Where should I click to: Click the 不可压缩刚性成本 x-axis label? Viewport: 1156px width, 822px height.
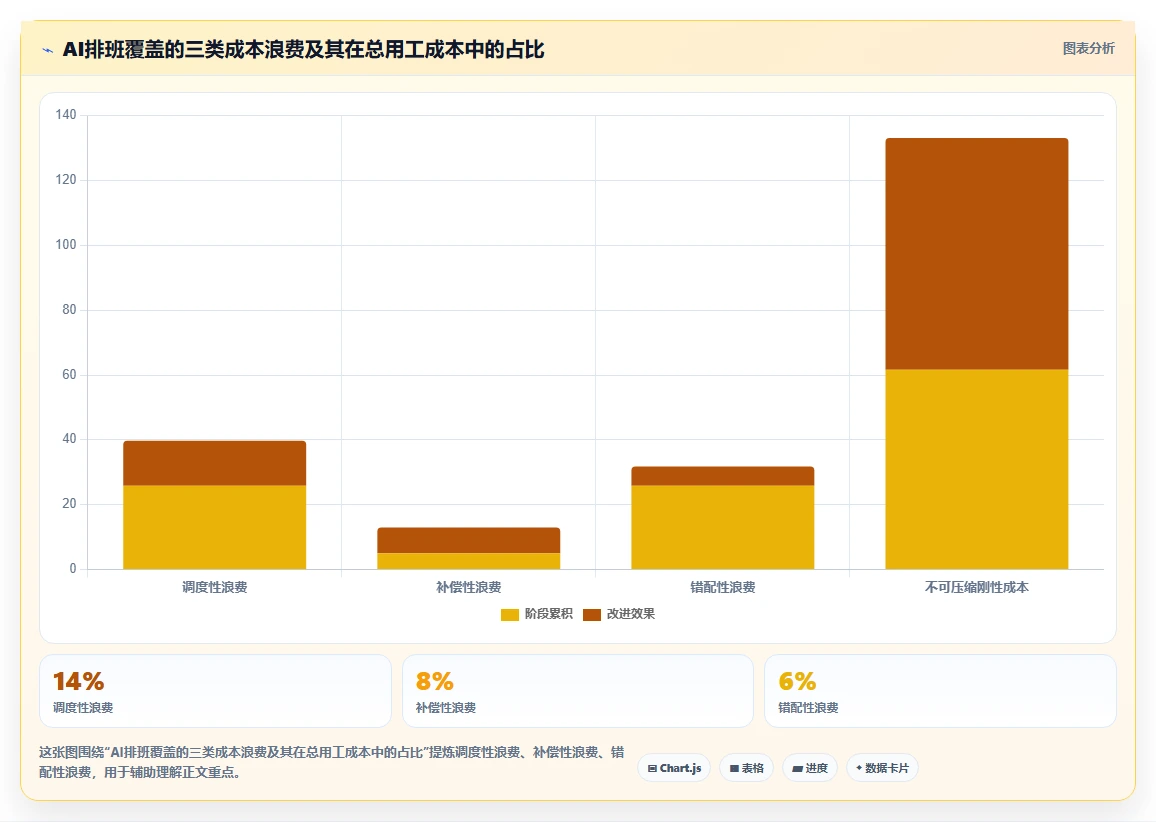977,588
